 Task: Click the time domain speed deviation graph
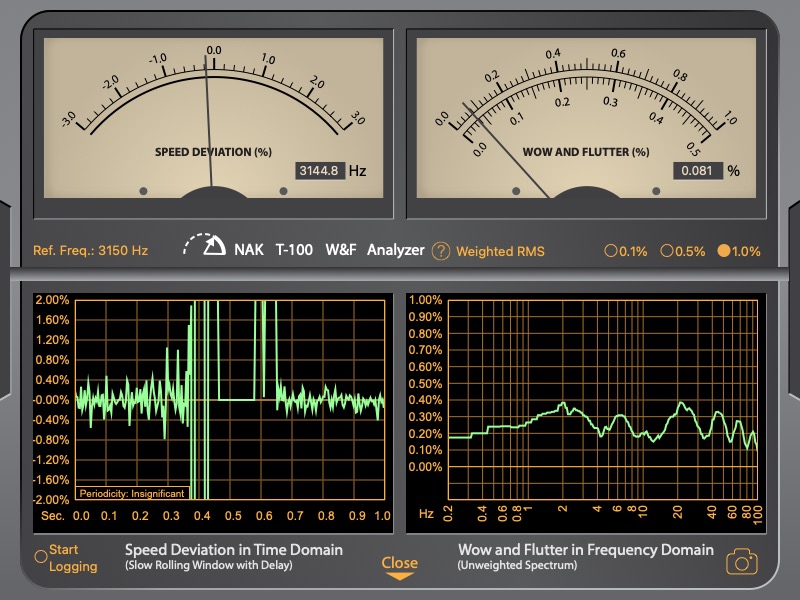click(x=230, y=400)
